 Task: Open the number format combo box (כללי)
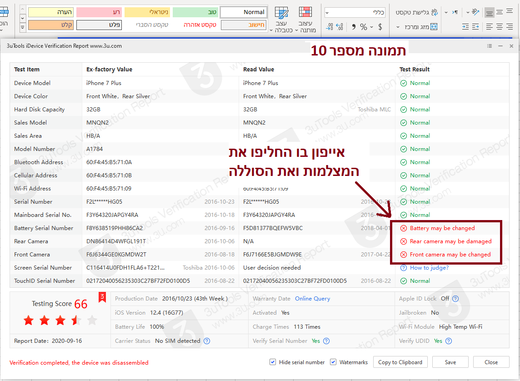[x=355, y=13]
